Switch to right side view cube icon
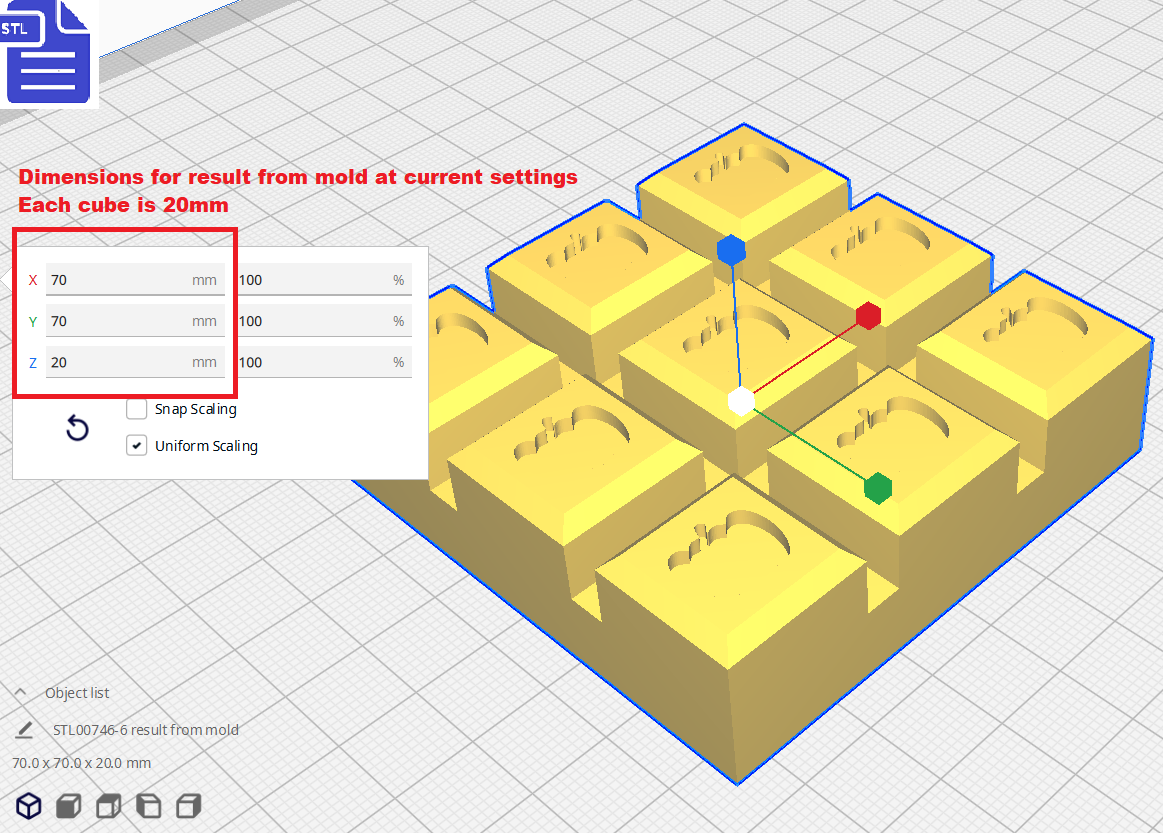 [189, 806]
